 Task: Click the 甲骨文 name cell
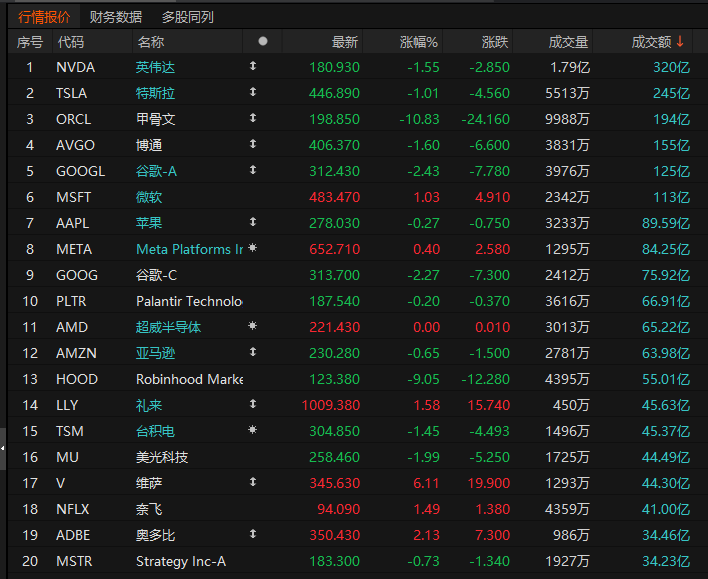155,119
